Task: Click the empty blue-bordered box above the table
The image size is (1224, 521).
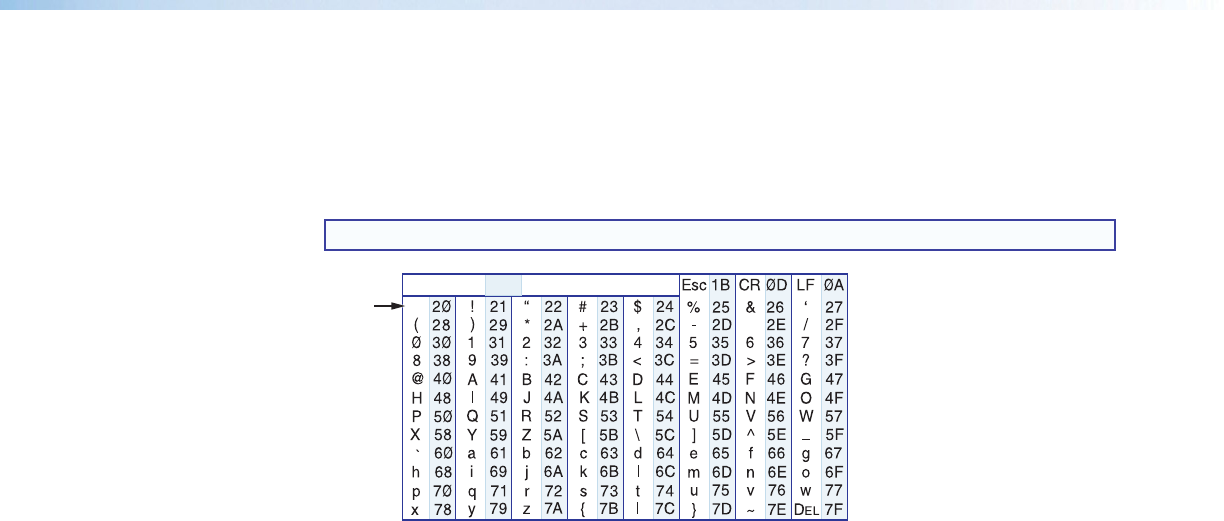Action: coord(719,234)
